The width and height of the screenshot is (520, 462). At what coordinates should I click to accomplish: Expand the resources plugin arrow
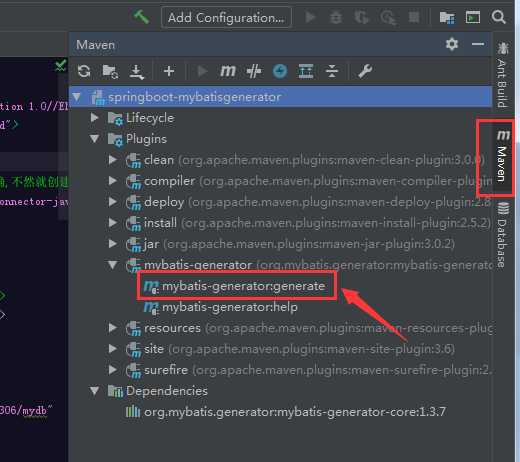113,328
